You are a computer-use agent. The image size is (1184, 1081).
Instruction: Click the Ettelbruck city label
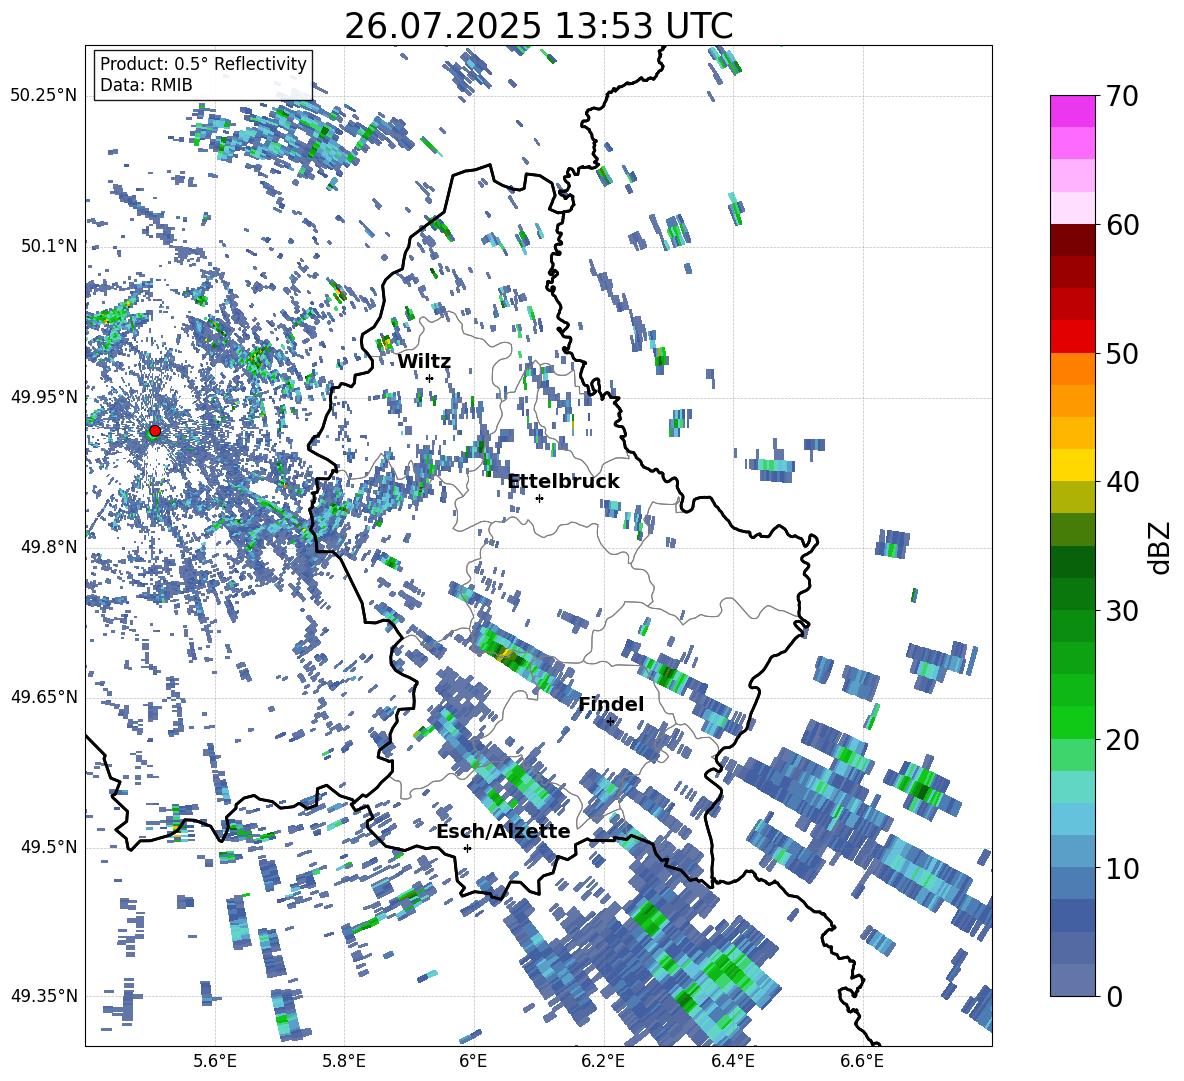(563, 481)
